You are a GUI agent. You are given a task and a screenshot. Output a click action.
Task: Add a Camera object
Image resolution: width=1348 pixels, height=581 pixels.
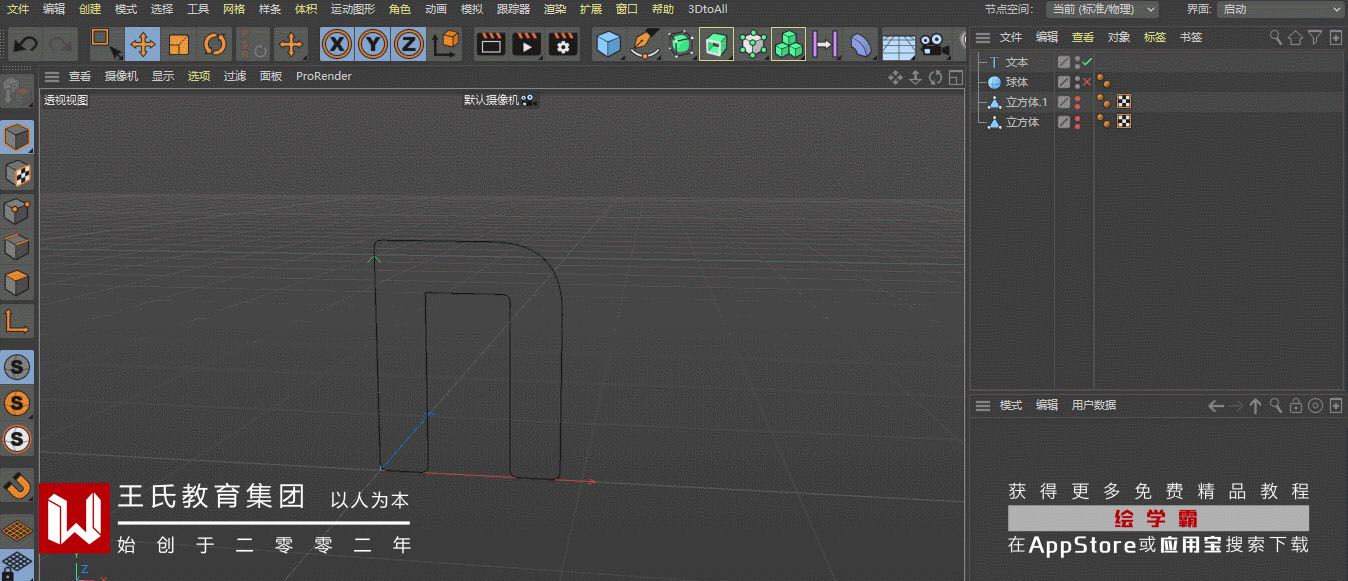[x=934, y=44]
